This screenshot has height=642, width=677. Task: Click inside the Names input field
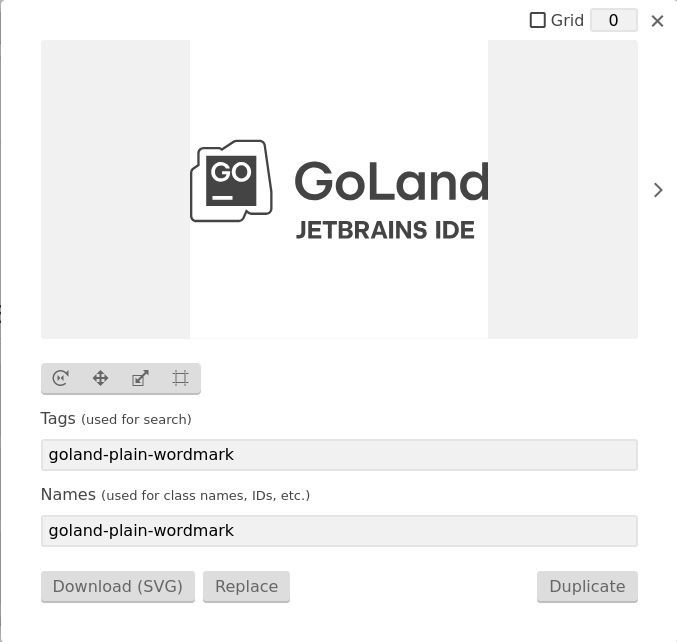click(x=339, y=531)
